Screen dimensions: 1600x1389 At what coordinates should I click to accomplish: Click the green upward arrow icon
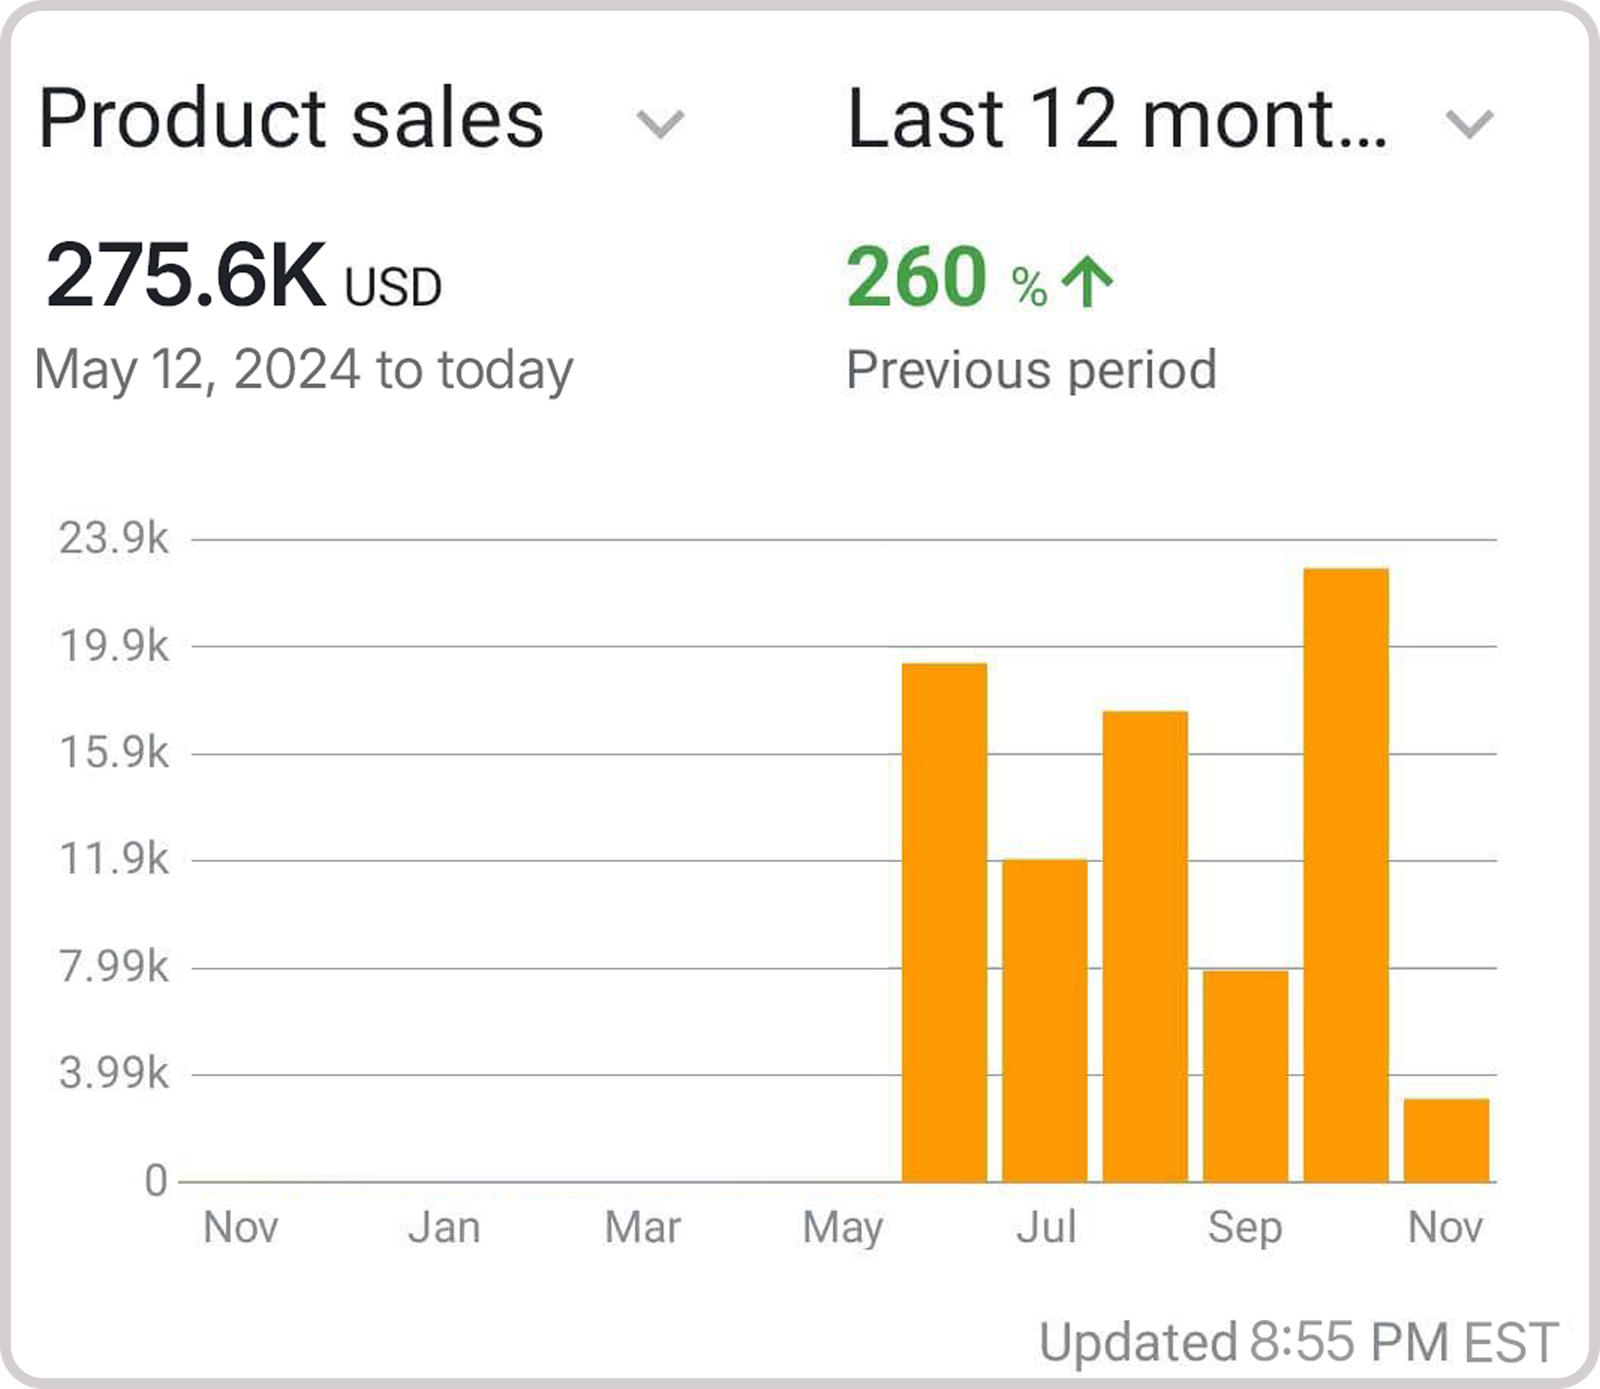(x=1087, y=282)
